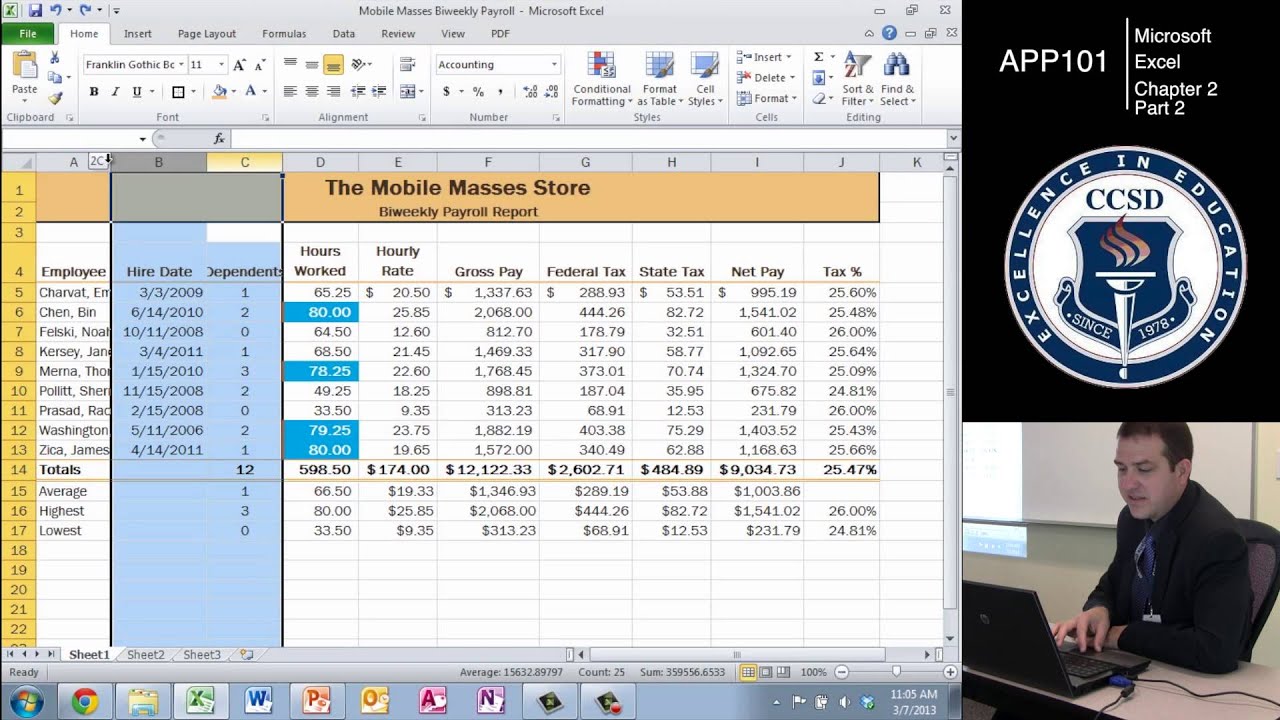
Task: Open the font size dropdown
Action: point(221,65)
